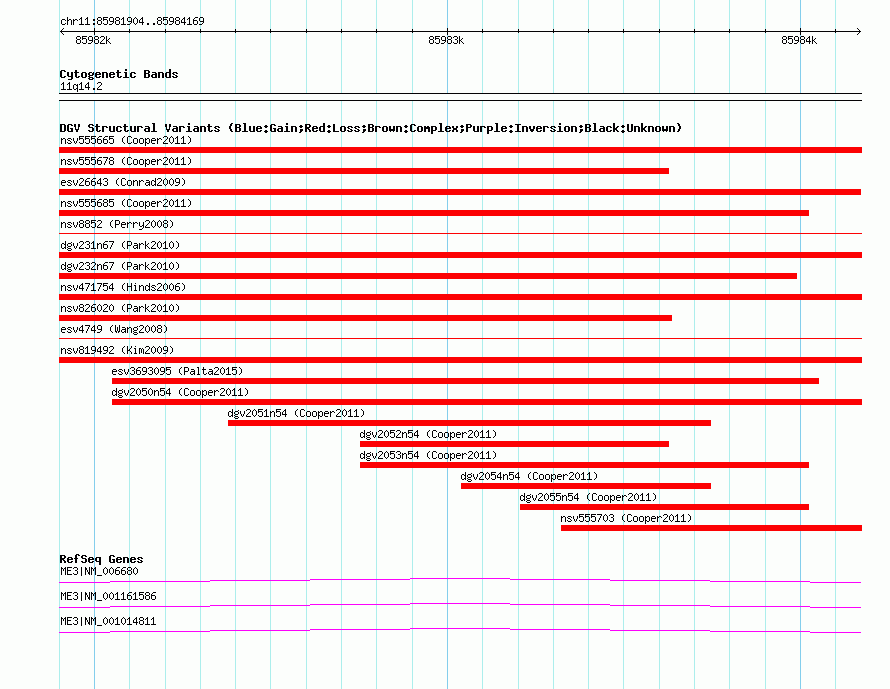Click variant label dgv231n67 (Park2010)

pos(120,245)
